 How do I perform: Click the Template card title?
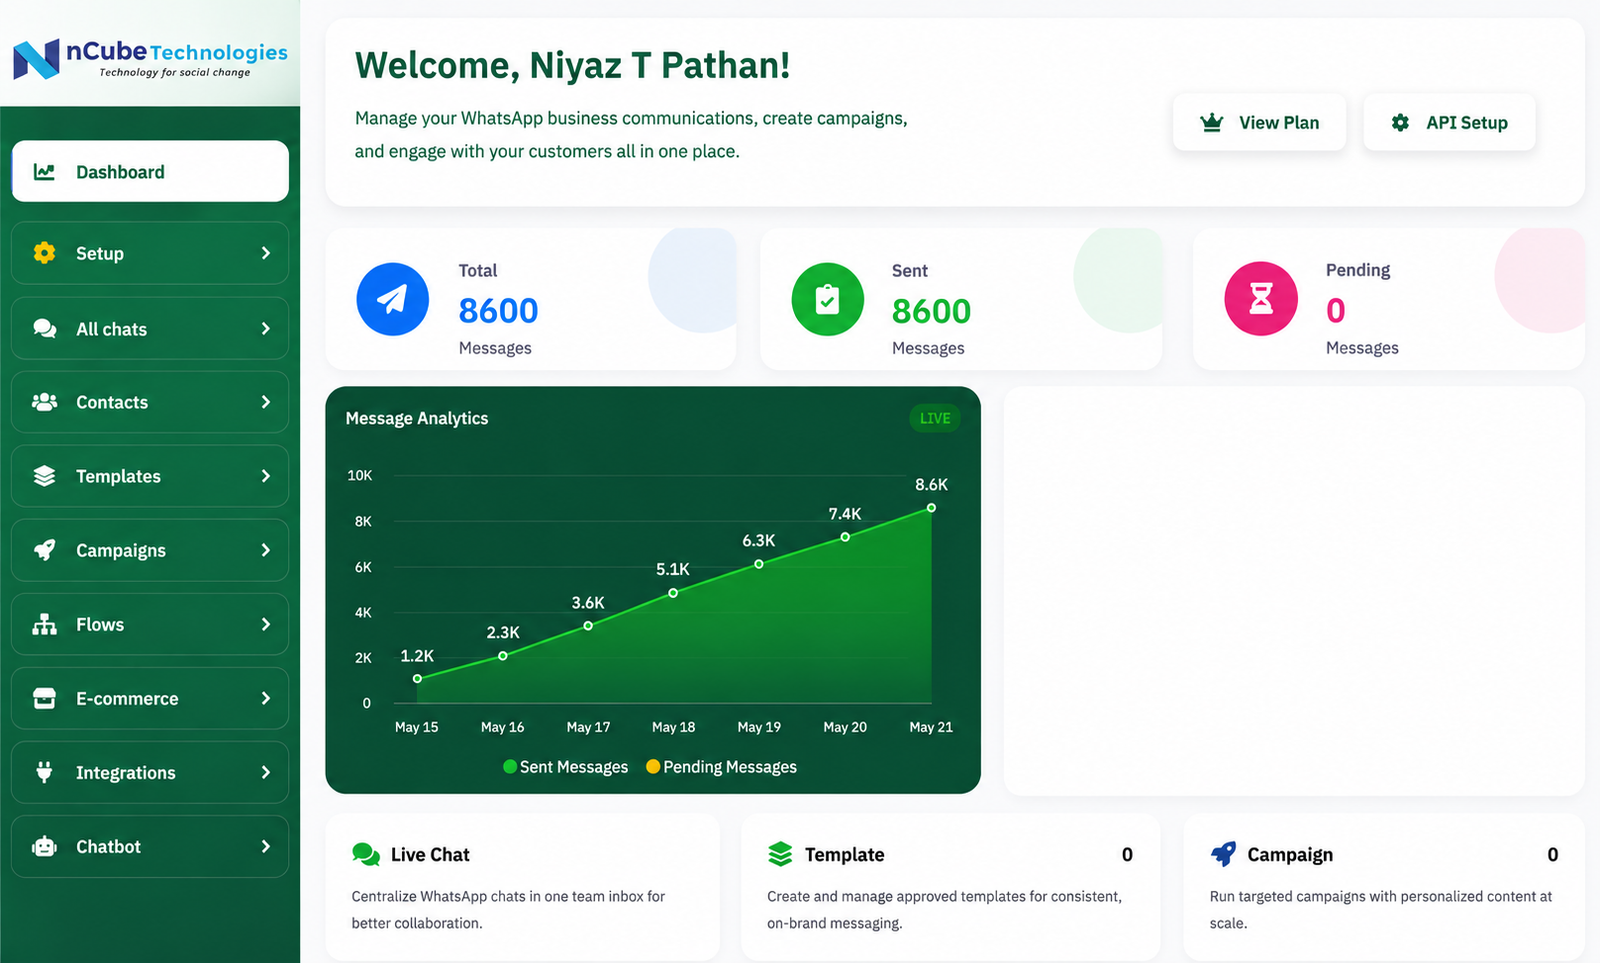(845, 855)
